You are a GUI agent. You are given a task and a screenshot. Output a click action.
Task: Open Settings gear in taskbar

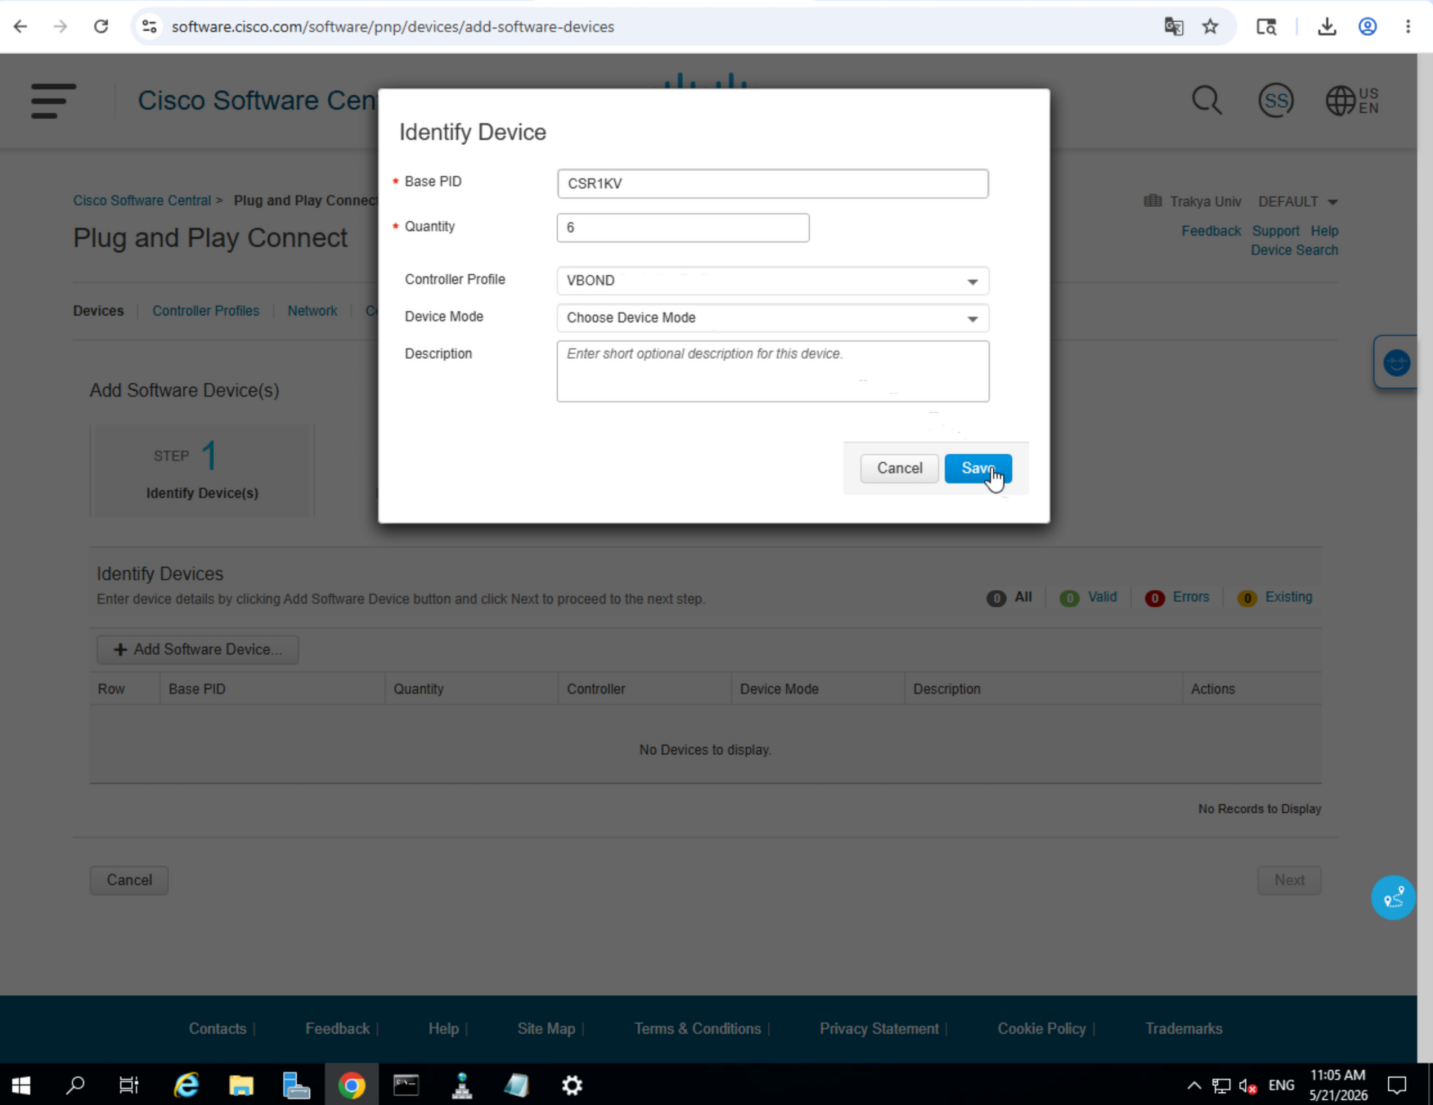pos(572,1085)
